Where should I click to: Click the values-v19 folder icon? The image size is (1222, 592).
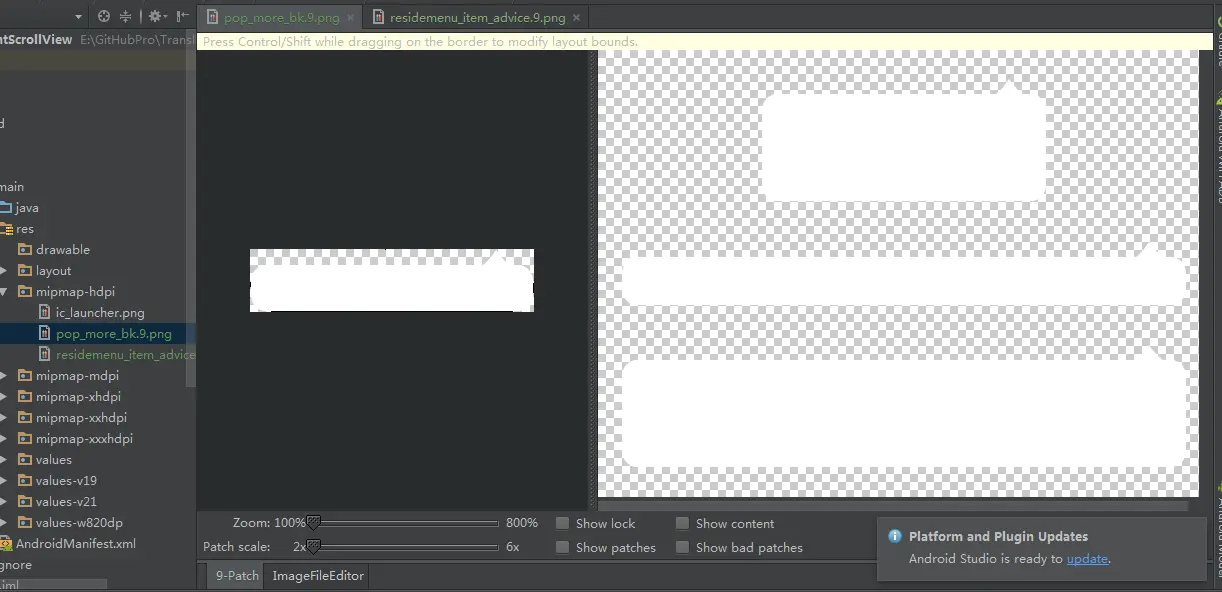tap(25, 481)
